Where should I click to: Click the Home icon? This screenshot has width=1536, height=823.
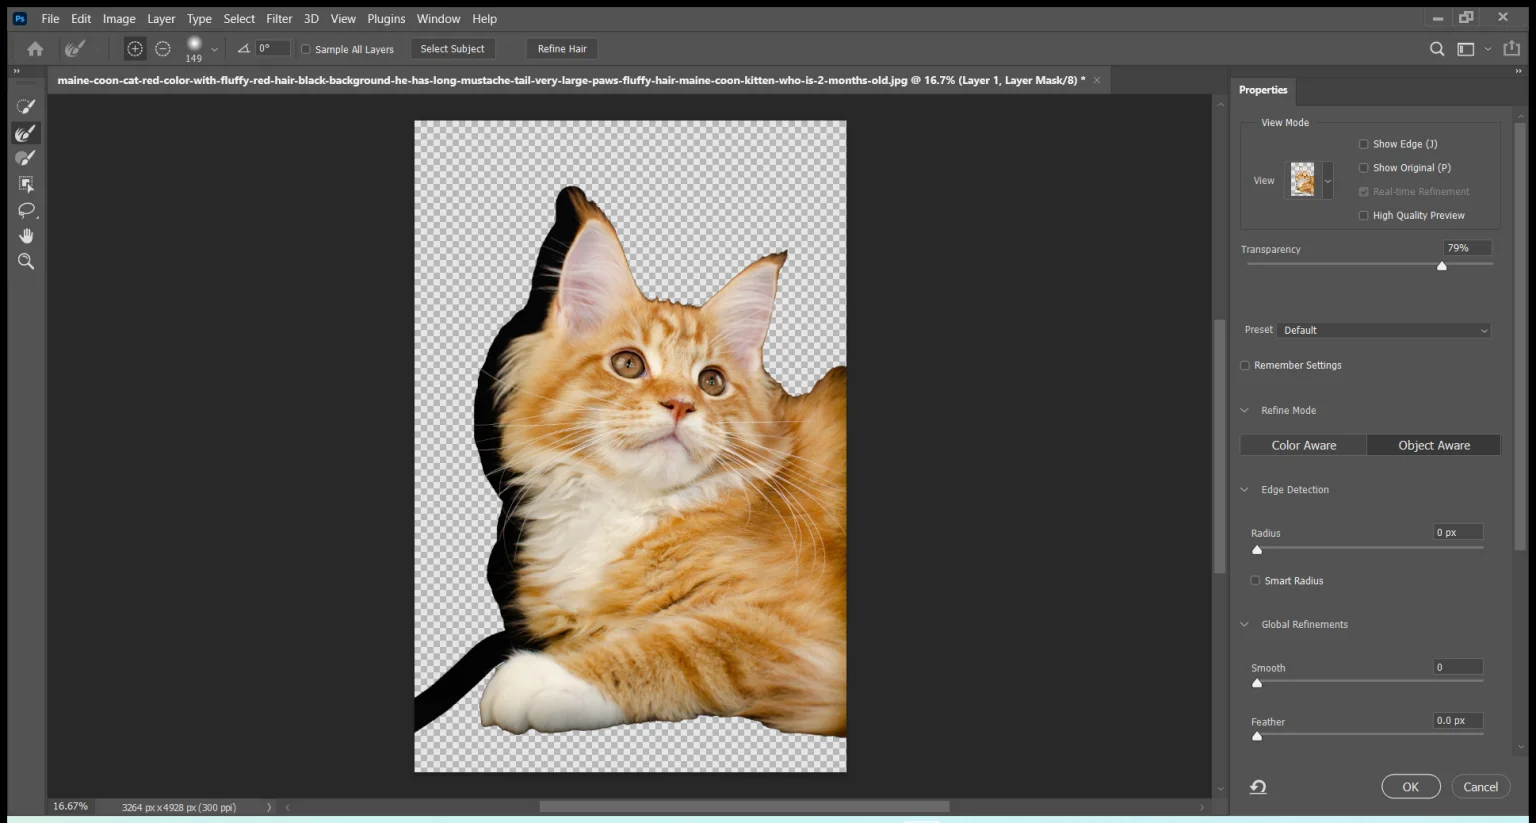(x=35, y=49)
